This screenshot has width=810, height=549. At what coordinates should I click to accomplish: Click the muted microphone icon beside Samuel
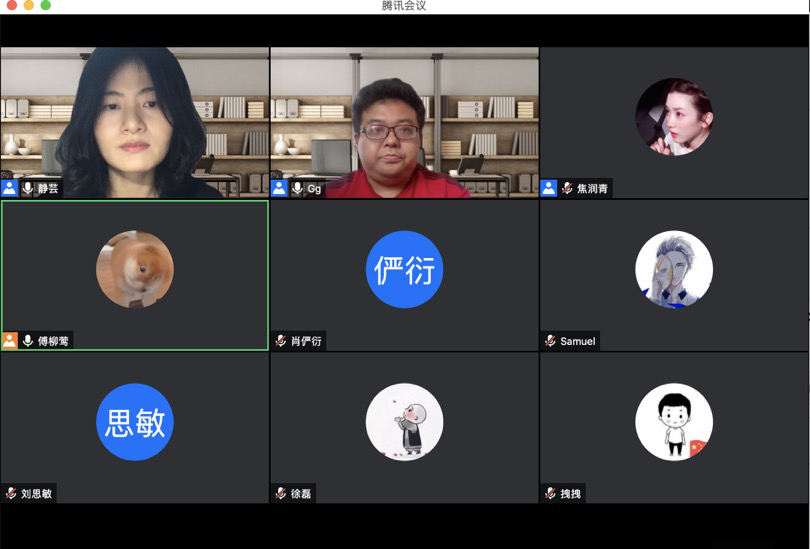[x=550, y=341]
